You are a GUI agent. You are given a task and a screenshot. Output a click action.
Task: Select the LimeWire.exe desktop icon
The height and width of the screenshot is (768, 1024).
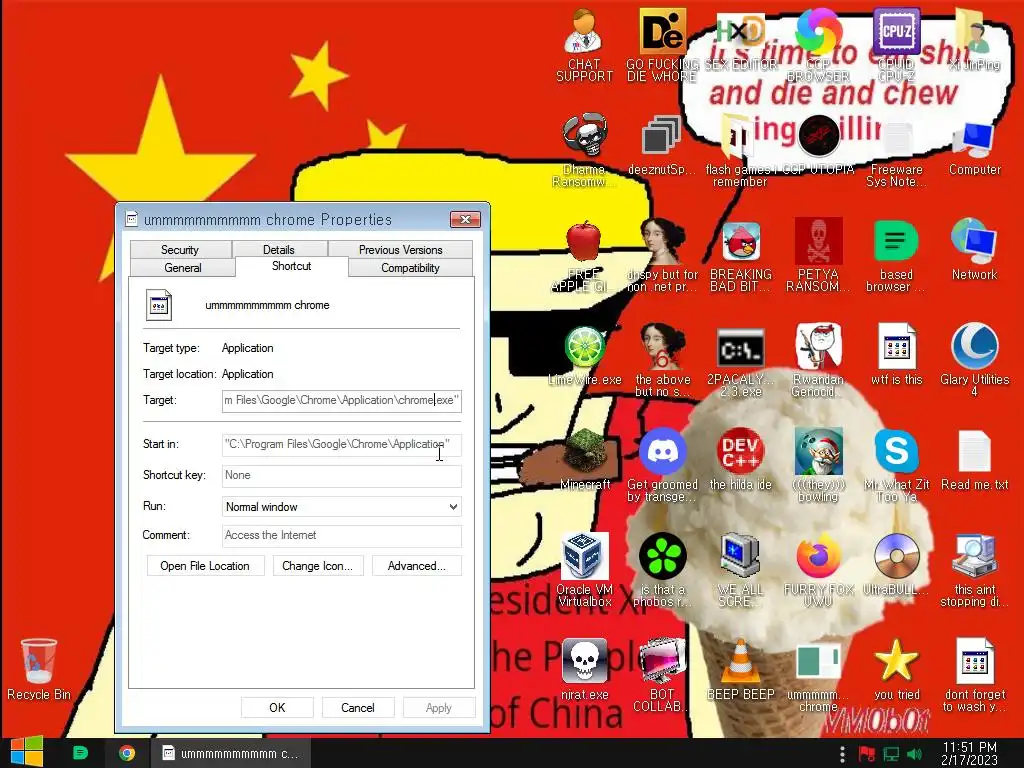click(x=584, y=356)
